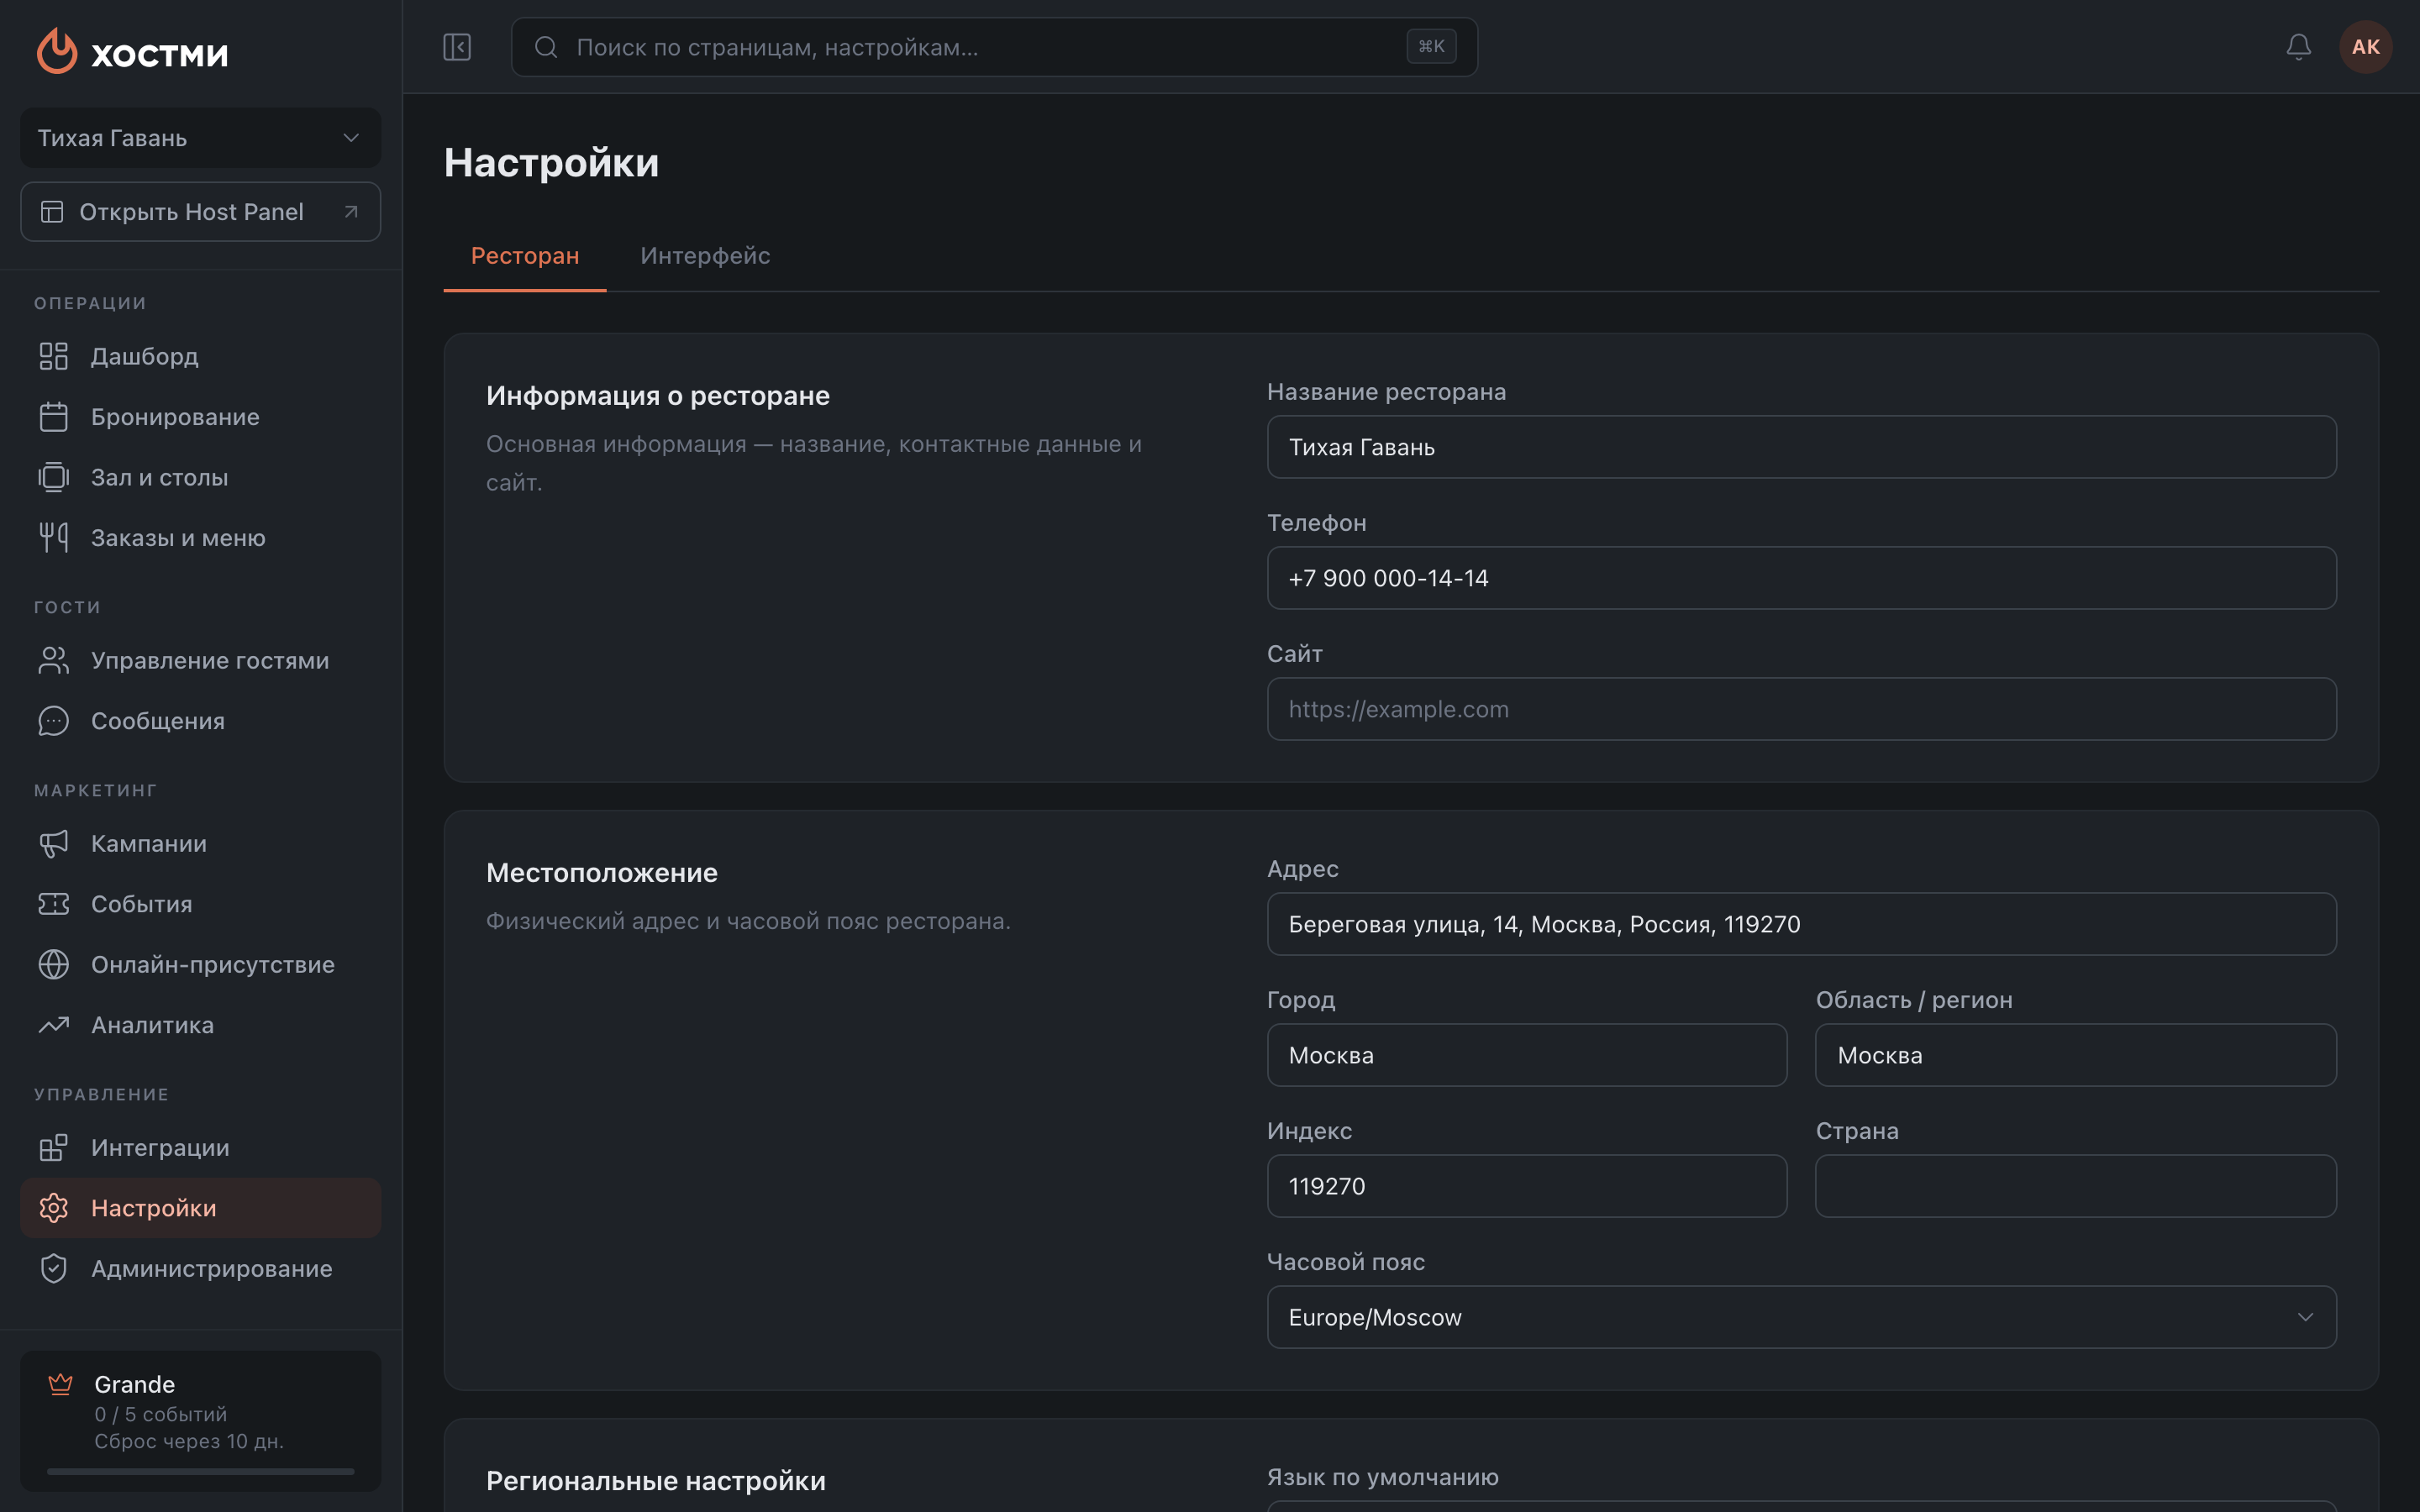Click the Управление гостями people icon

point(54,660)
